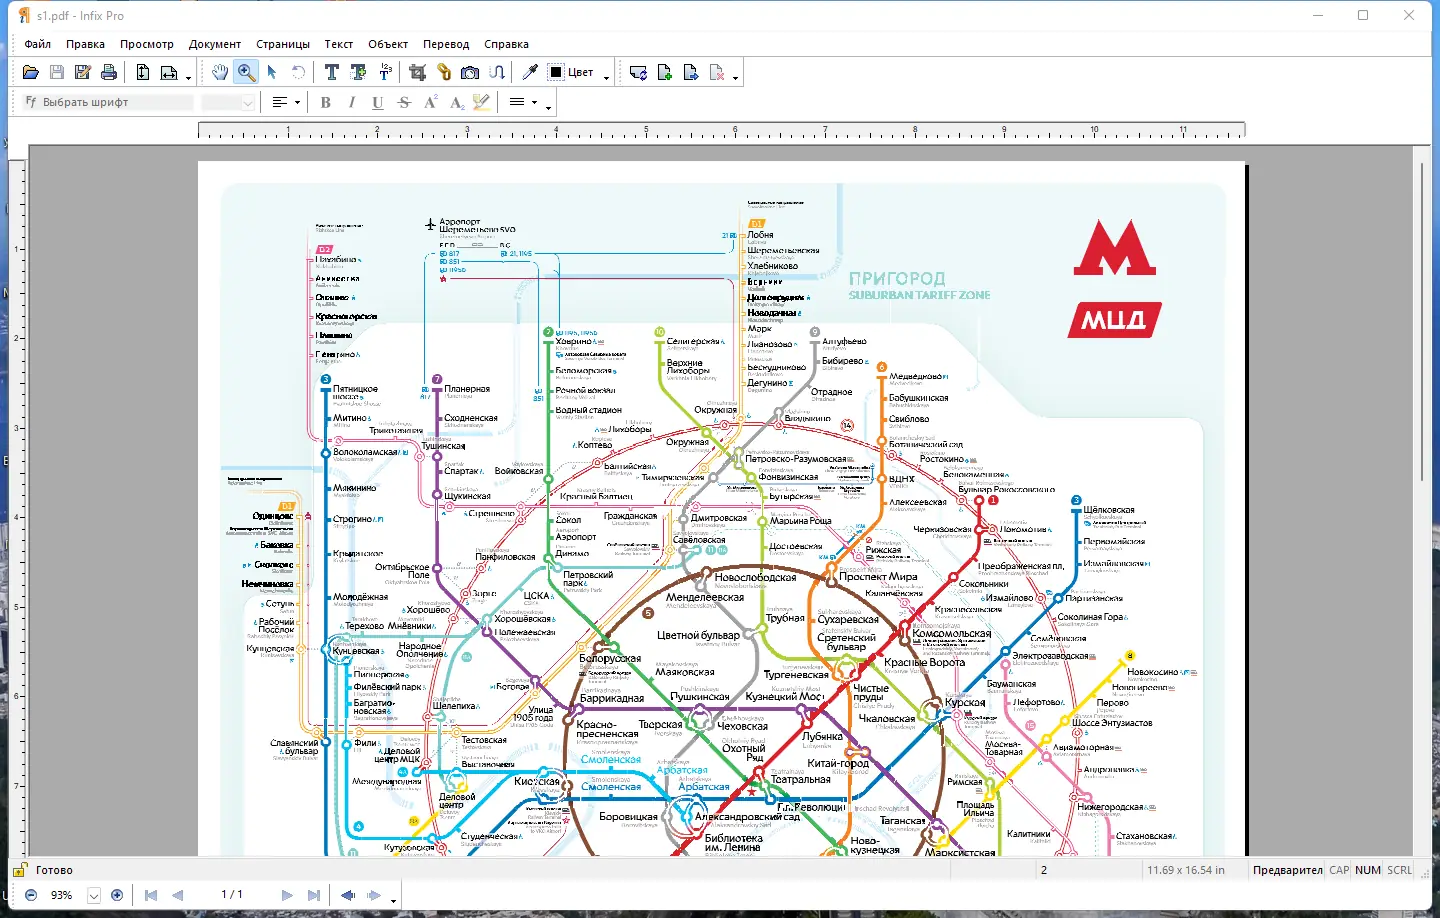
Task: Toggle Italic formatting
Action: (351, 102)
